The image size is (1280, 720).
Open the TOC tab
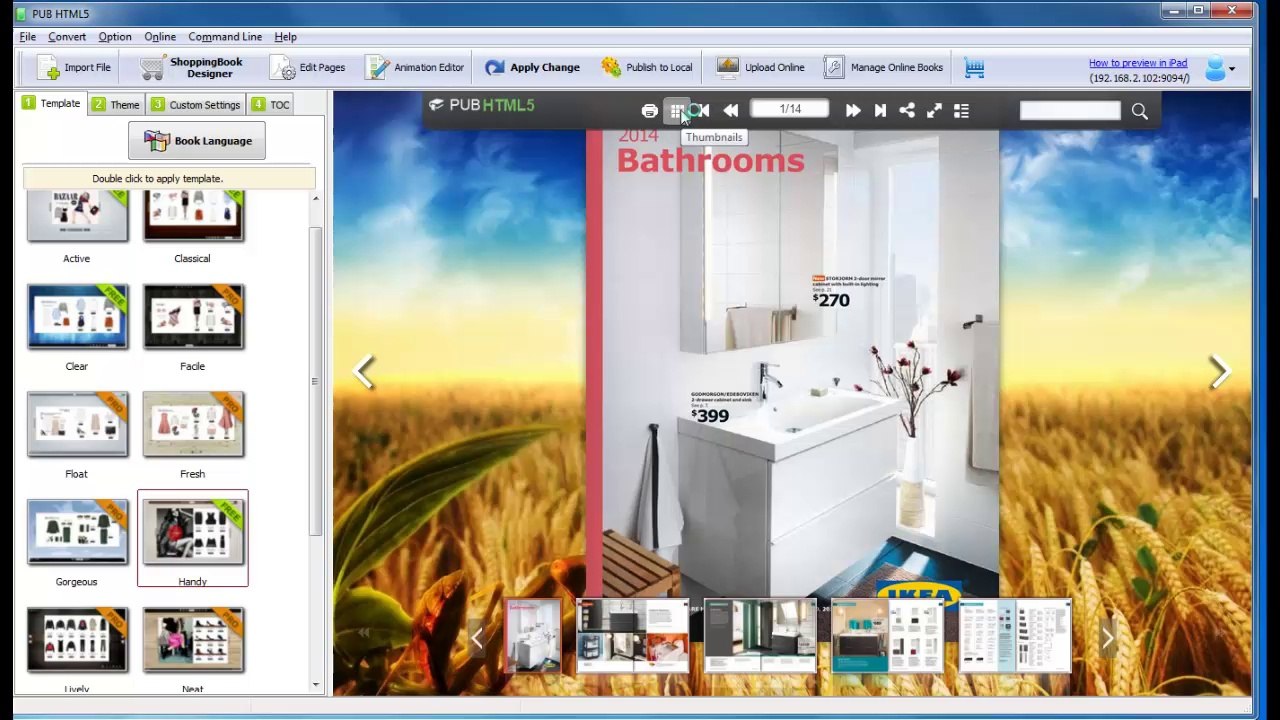(271, 104)
